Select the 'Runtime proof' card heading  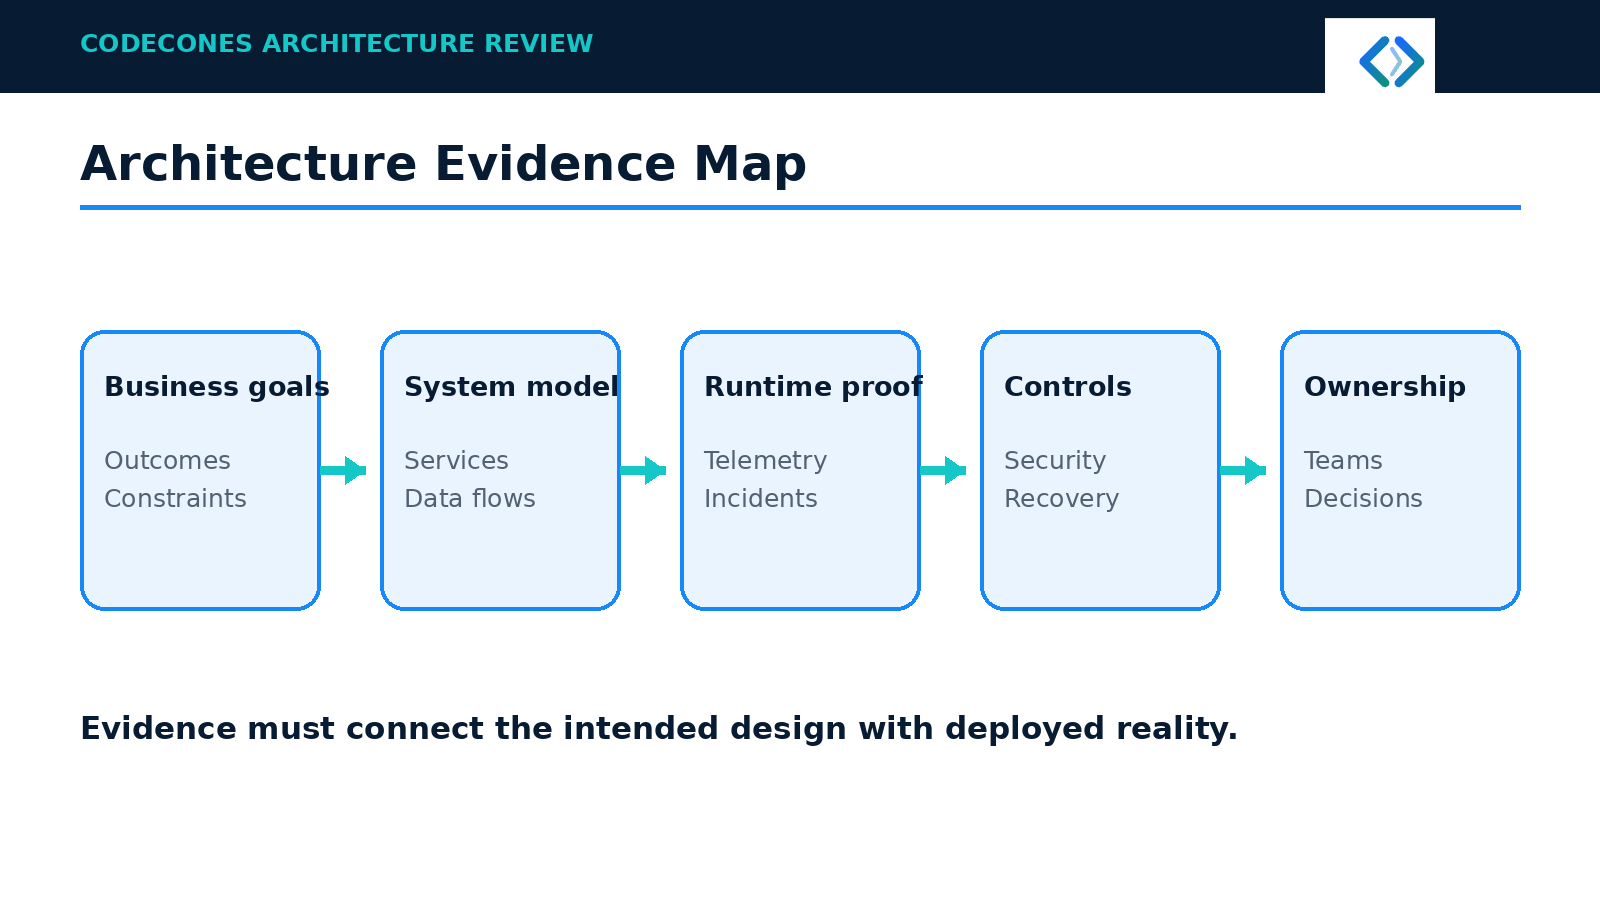tap(813, 387)
